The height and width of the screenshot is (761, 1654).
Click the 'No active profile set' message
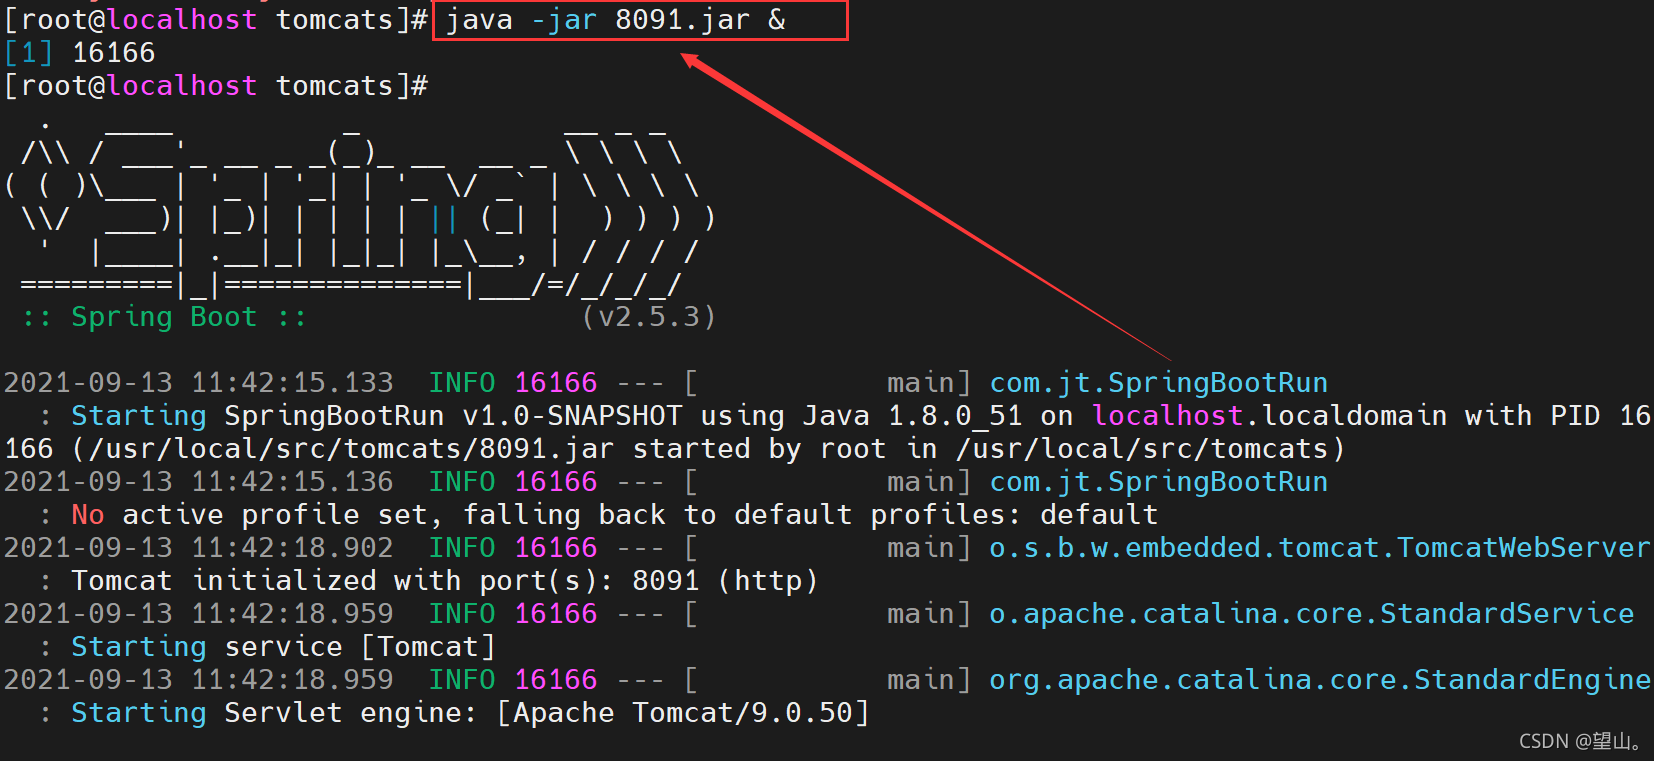tap(250, 515)
